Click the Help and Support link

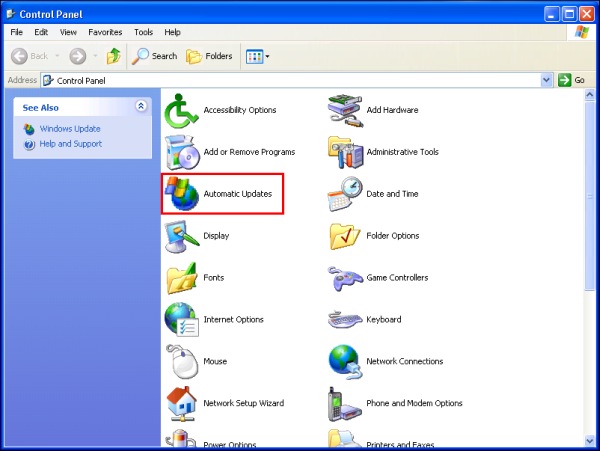71,144
